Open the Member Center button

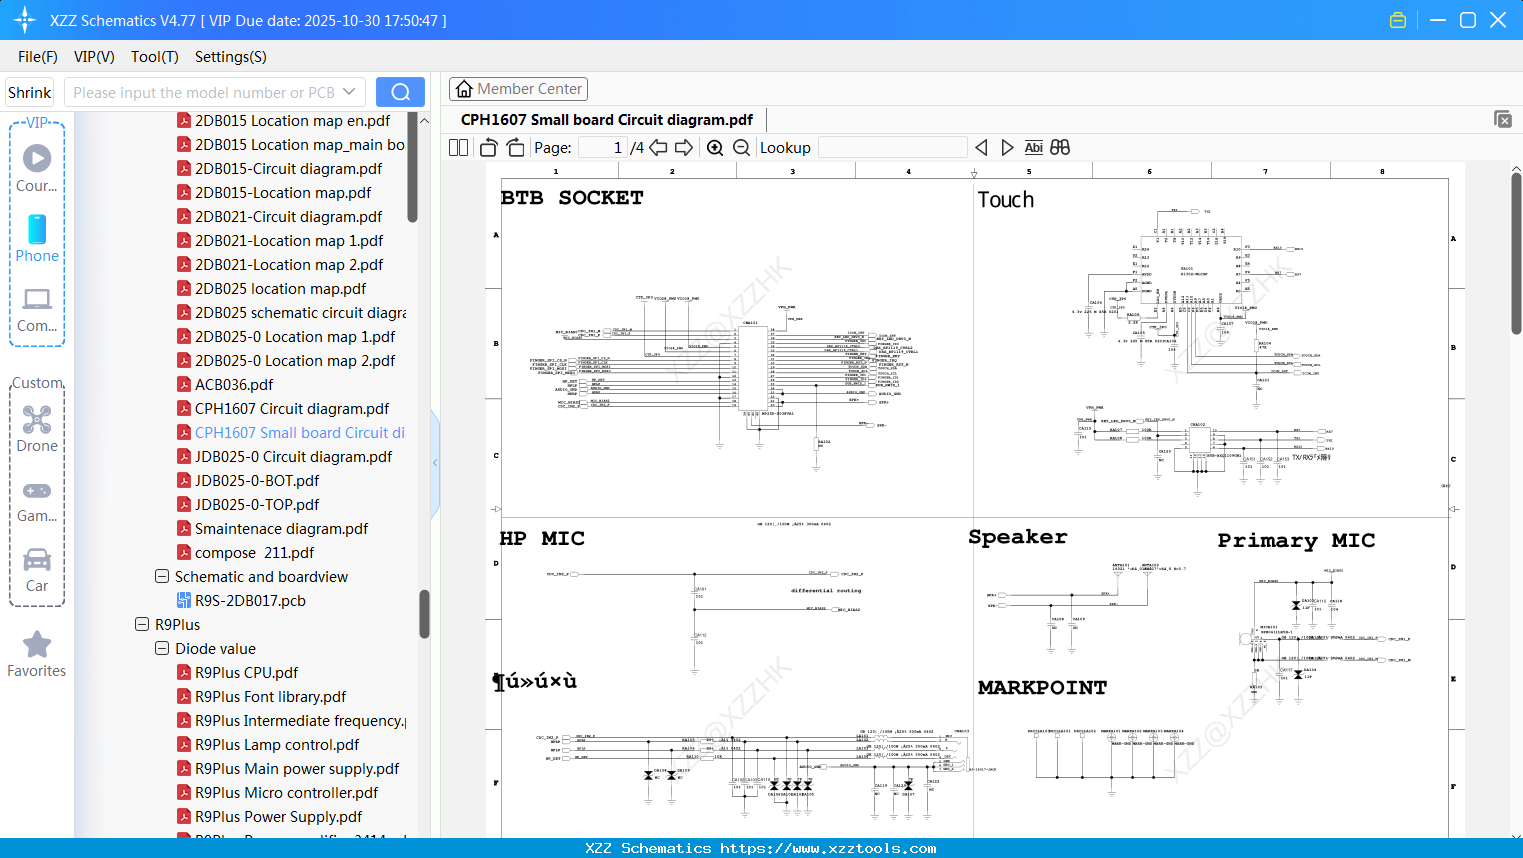click(x=518, y=89)
